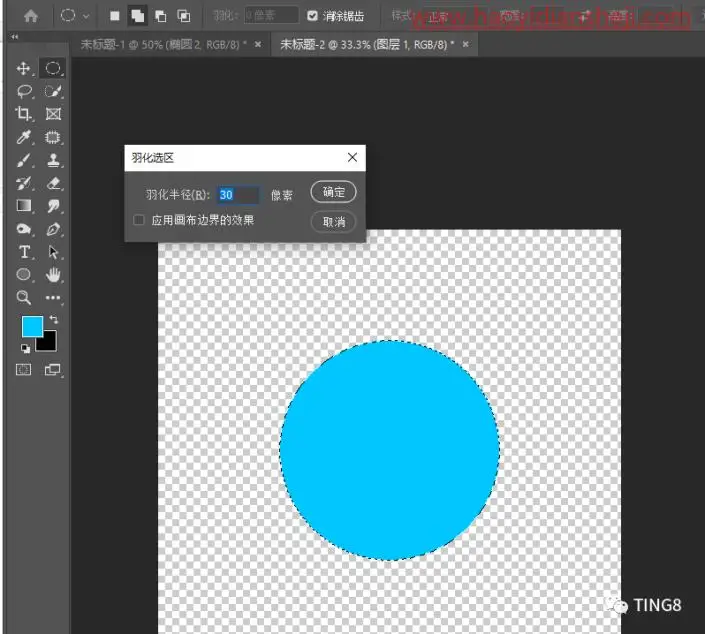The height and width of the screenshot is (634, 705).
Task: Select the Move tool
Action: point(23,68)
